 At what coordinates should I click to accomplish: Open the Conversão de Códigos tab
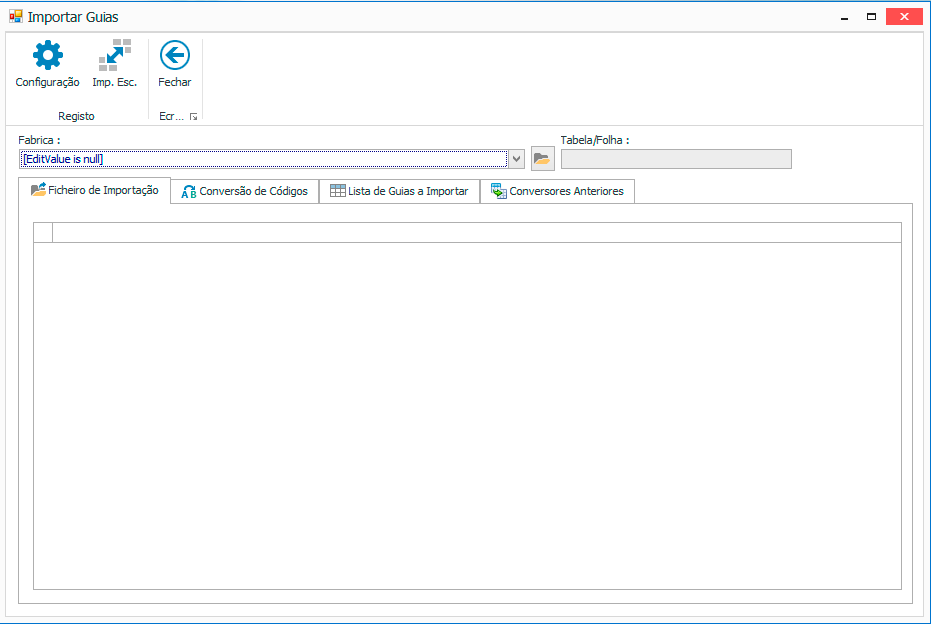click(245, 191)
